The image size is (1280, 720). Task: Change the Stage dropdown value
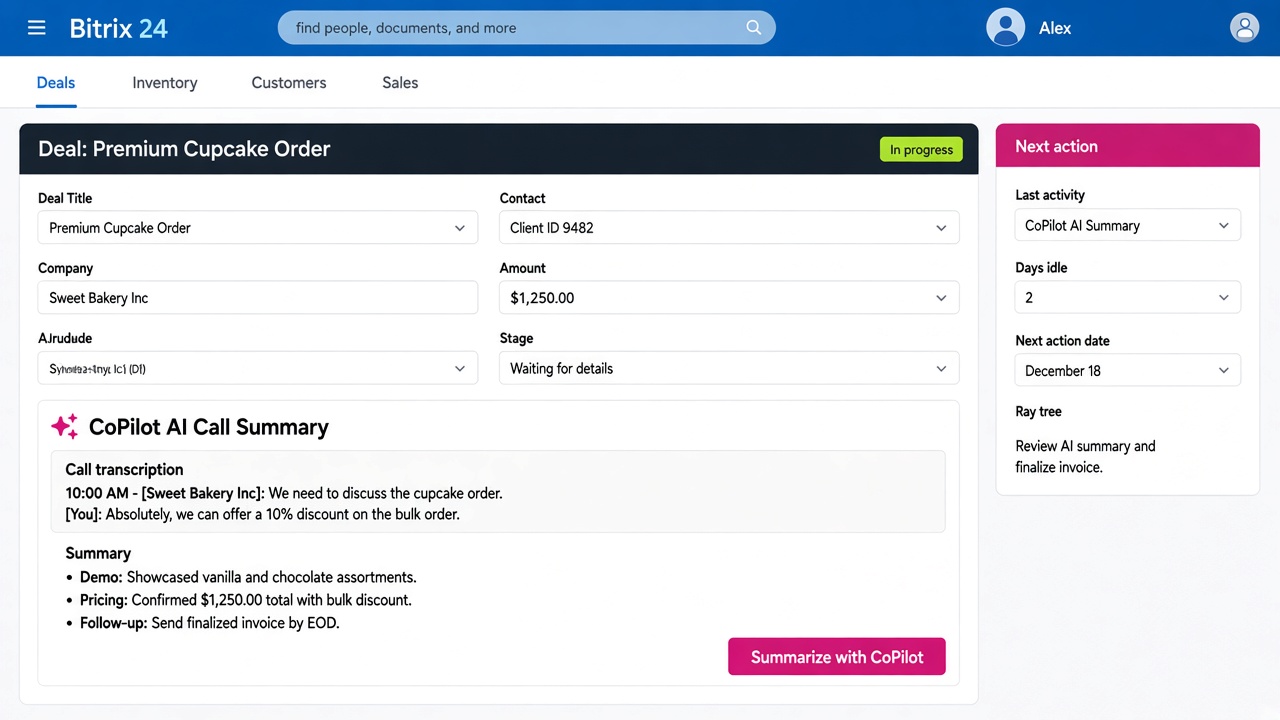coord(729,369)
